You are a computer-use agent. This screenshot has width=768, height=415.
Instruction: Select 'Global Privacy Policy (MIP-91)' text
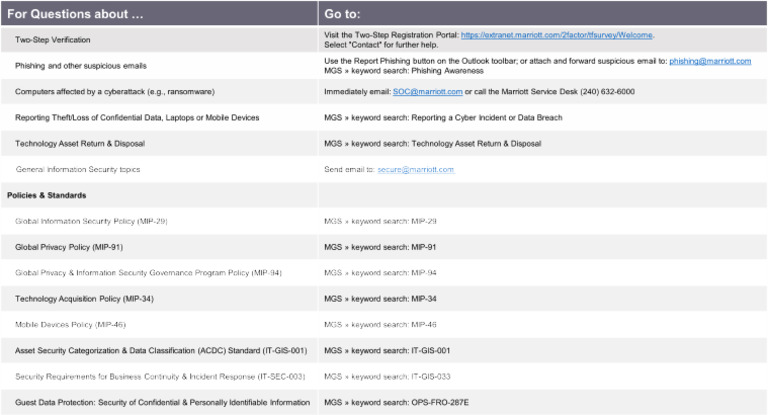pyautogui.click(x=69, y=247)
